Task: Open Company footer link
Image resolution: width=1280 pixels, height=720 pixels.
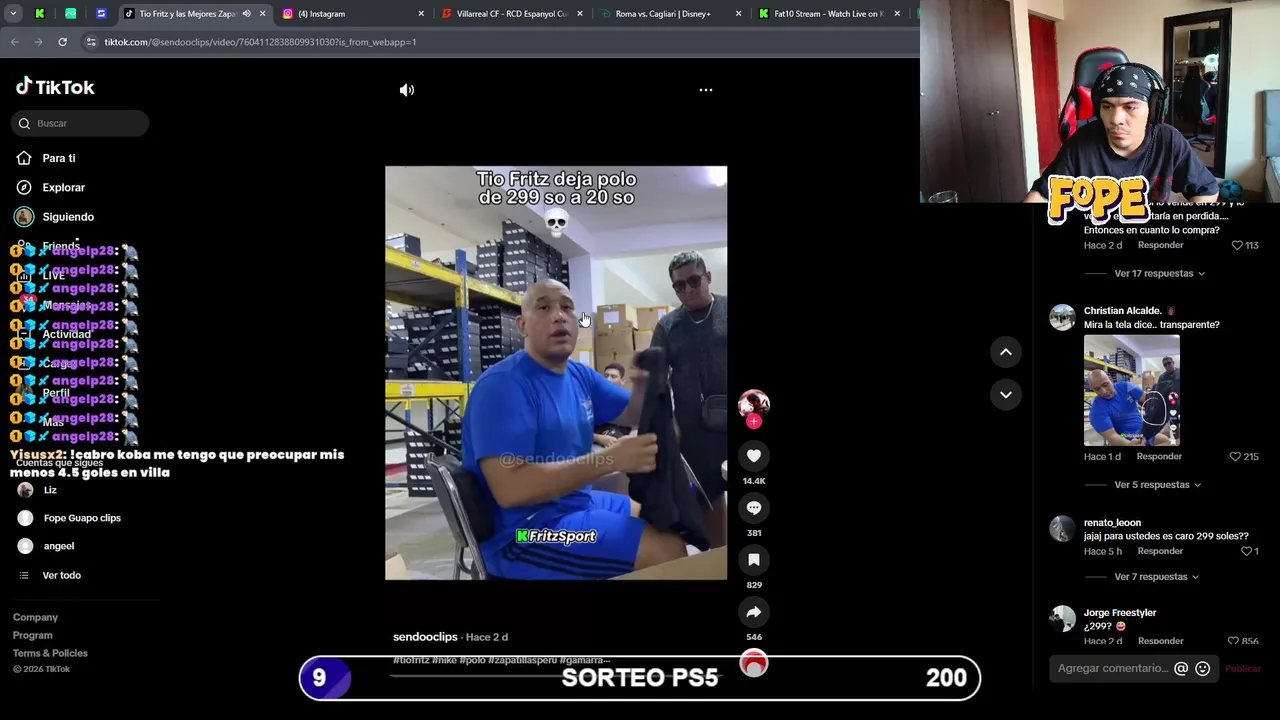Action: click(x=35, y=617)
